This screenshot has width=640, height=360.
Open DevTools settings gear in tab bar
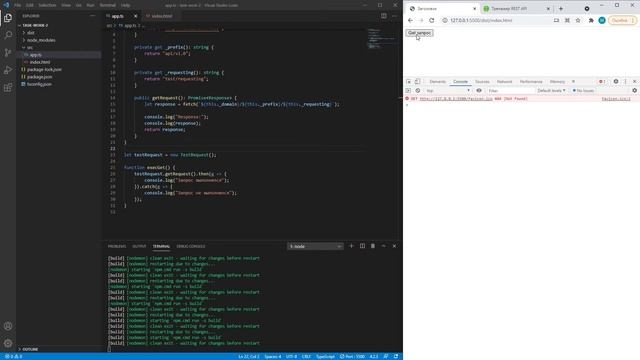pyautogui.click(x=616, y=82)
